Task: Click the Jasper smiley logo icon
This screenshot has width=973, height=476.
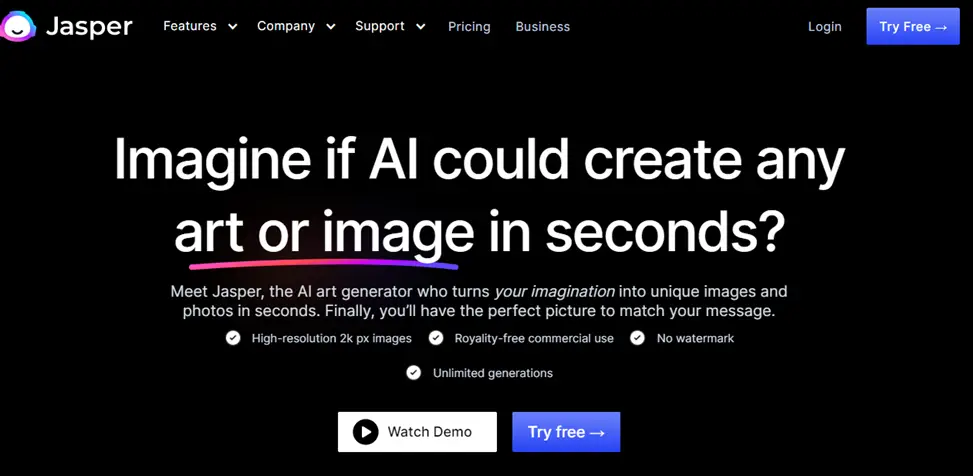Action: (x=18, y=27)
